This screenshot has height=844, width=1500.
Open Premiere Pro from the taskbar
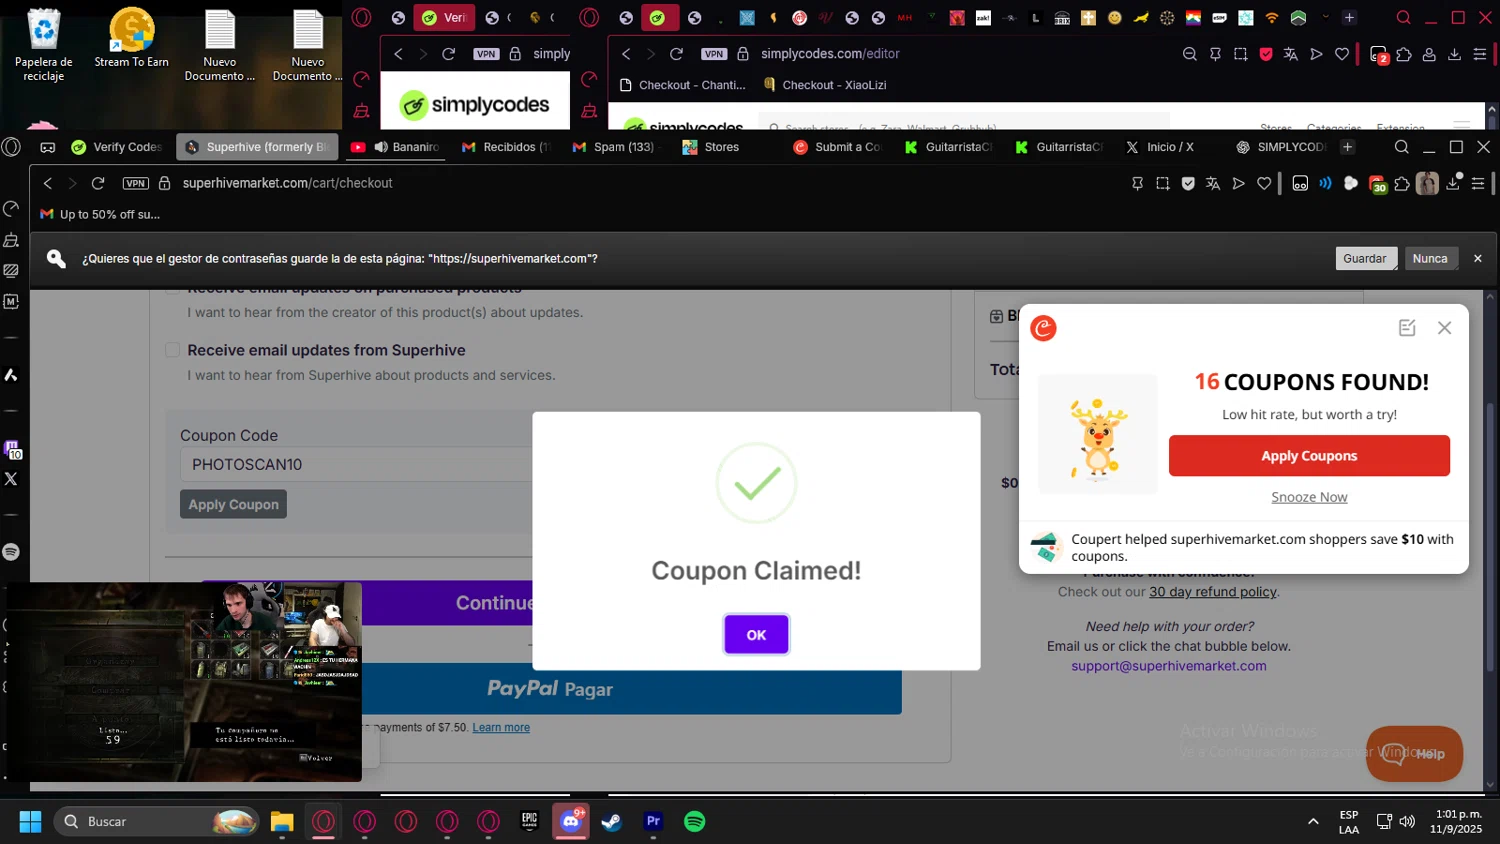click(653, 821)
